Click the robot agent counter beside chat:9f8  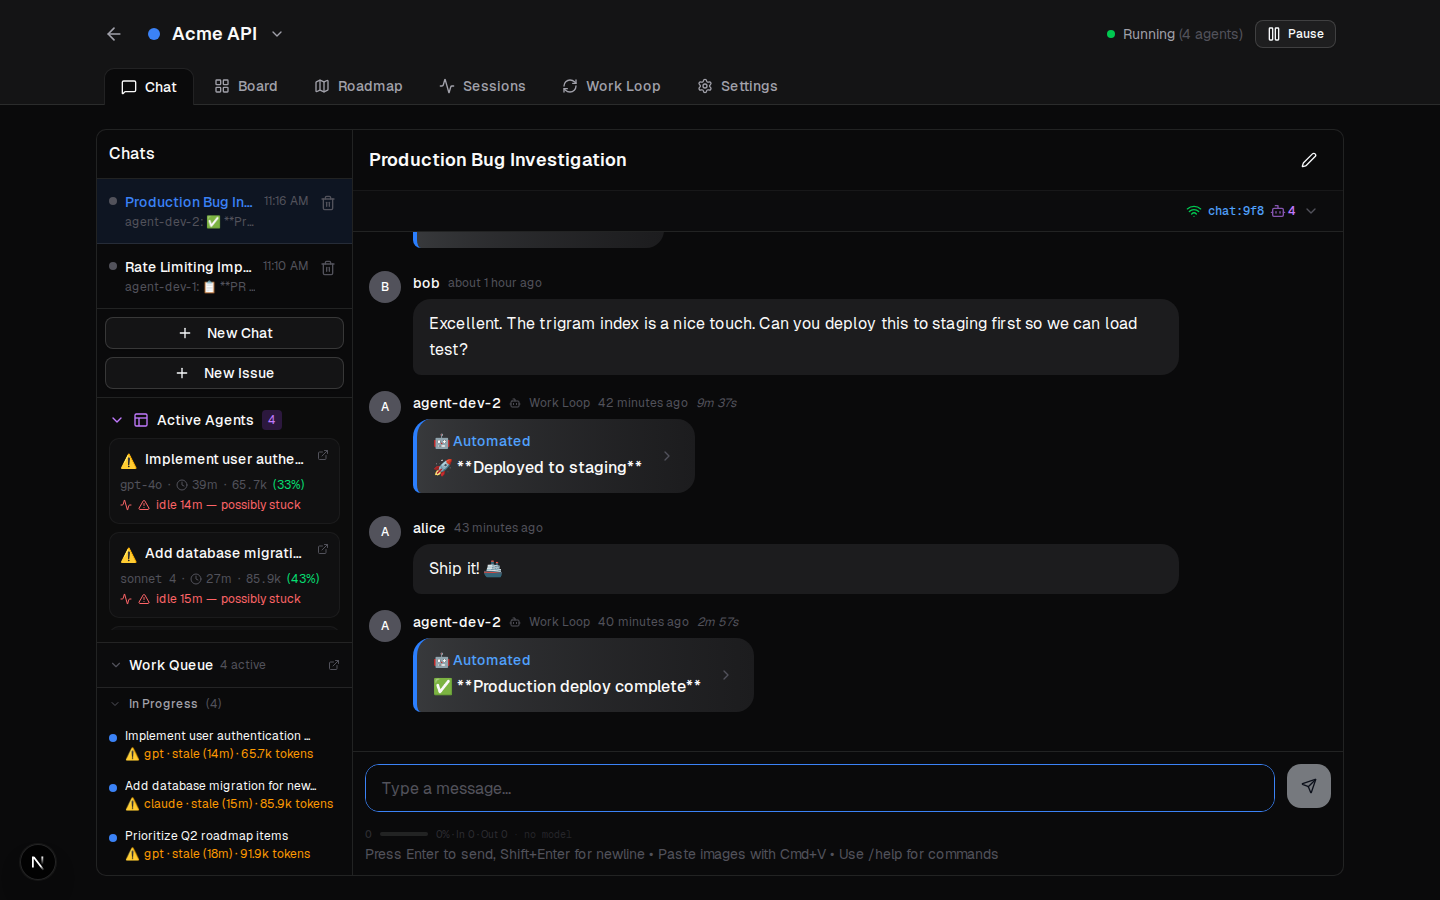(1283, 211)
